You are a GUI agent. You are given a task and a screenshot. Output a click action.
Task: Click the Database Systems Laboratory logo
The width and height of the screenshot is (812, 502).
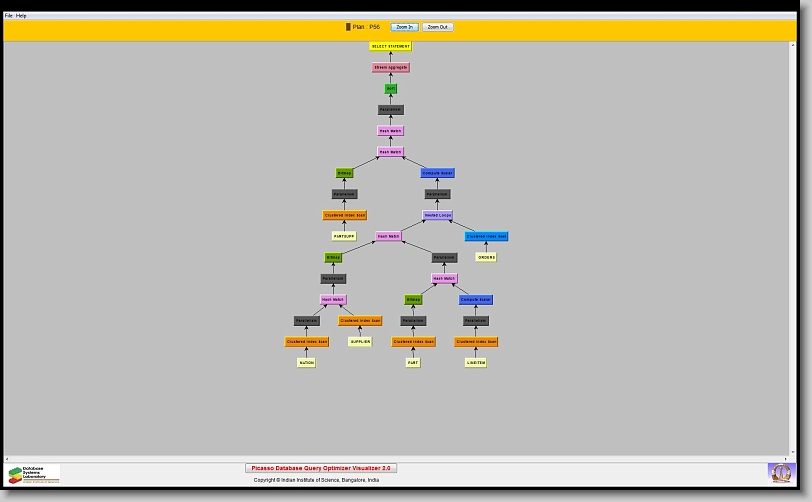(34, 473)
